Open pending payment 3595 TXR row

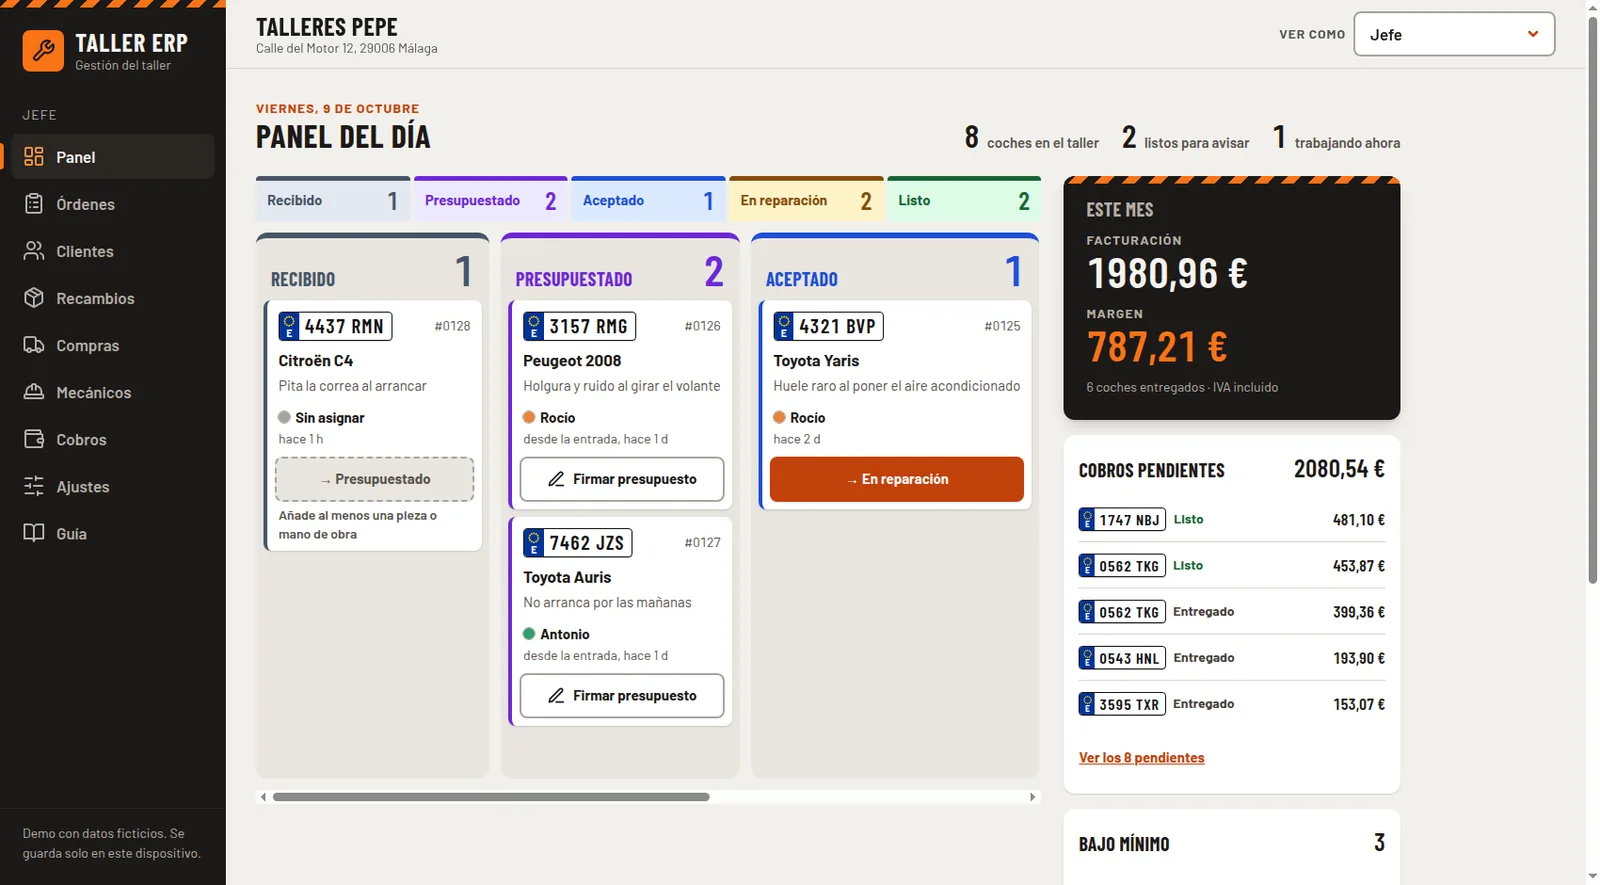pyautogui.click(x=1232, y=704)
